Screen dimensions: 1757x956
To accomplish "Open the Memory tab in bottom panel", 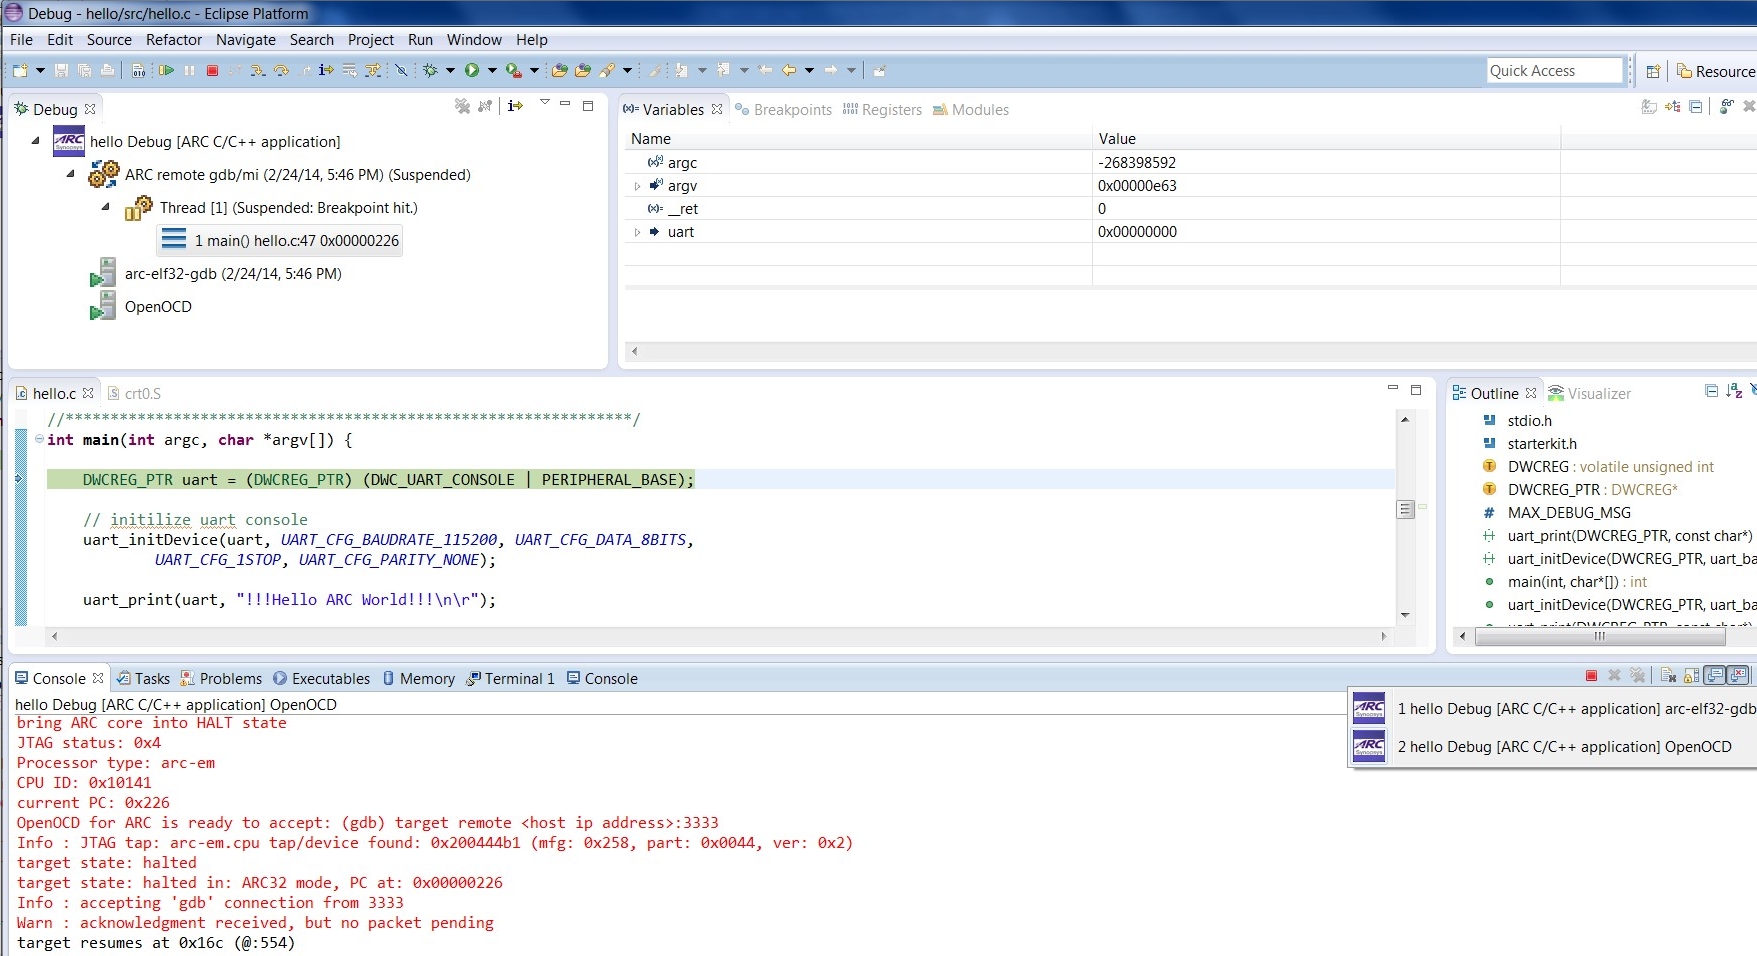I will 419,678.
